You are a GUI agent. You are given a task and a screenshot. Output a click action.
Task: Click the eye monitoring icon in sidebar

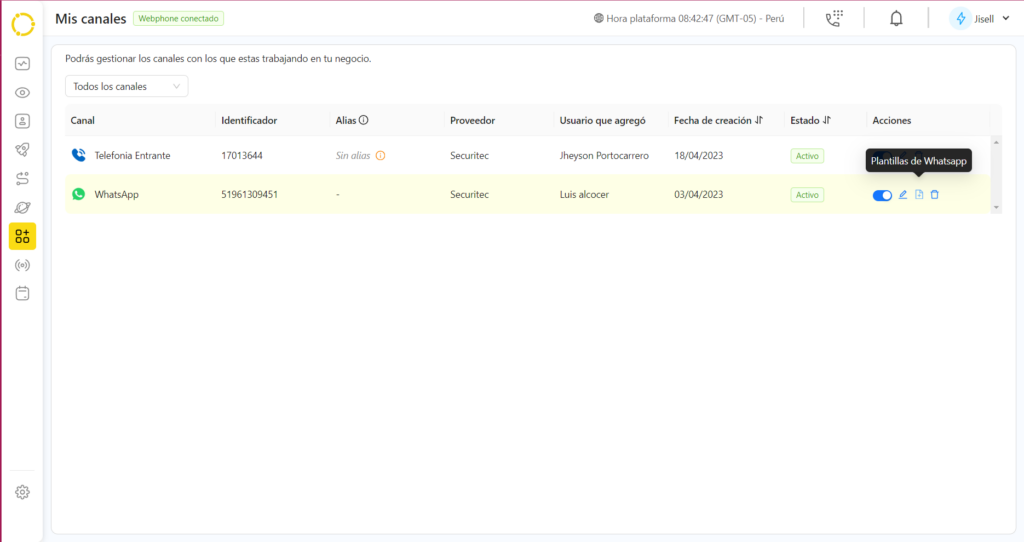(22, 93)
